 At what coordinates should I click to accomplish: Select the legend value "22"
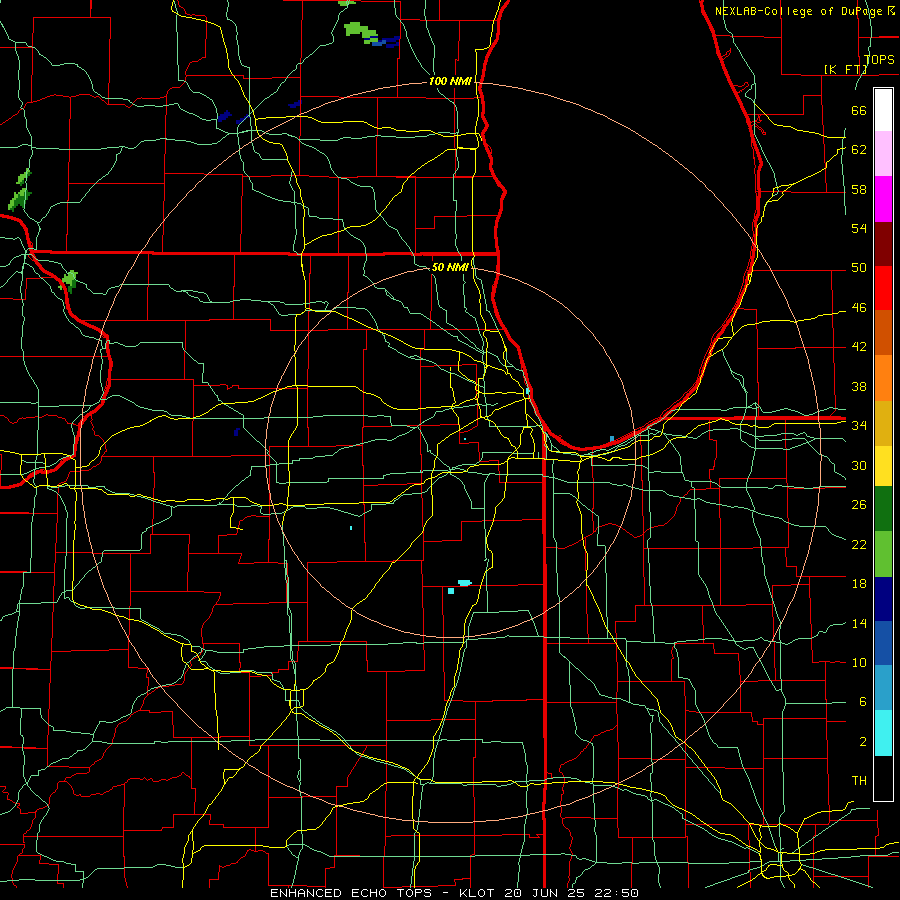click(859, 544)
